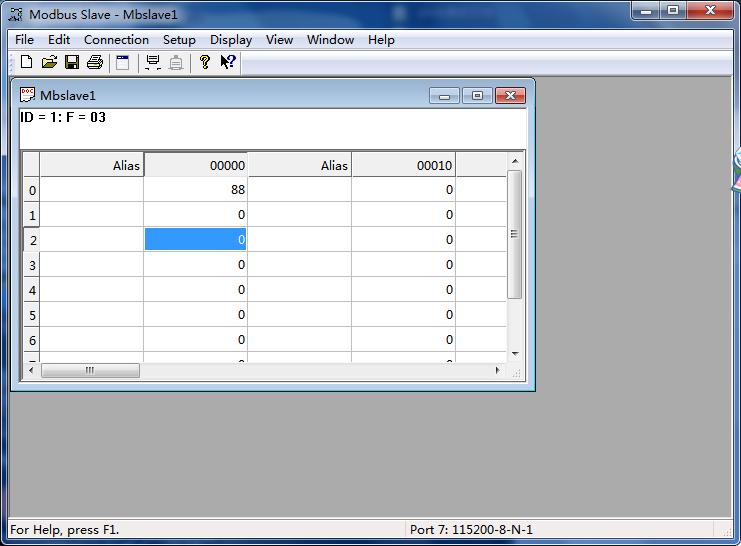Select the register 0 cell containing 88

click(196, 189)
